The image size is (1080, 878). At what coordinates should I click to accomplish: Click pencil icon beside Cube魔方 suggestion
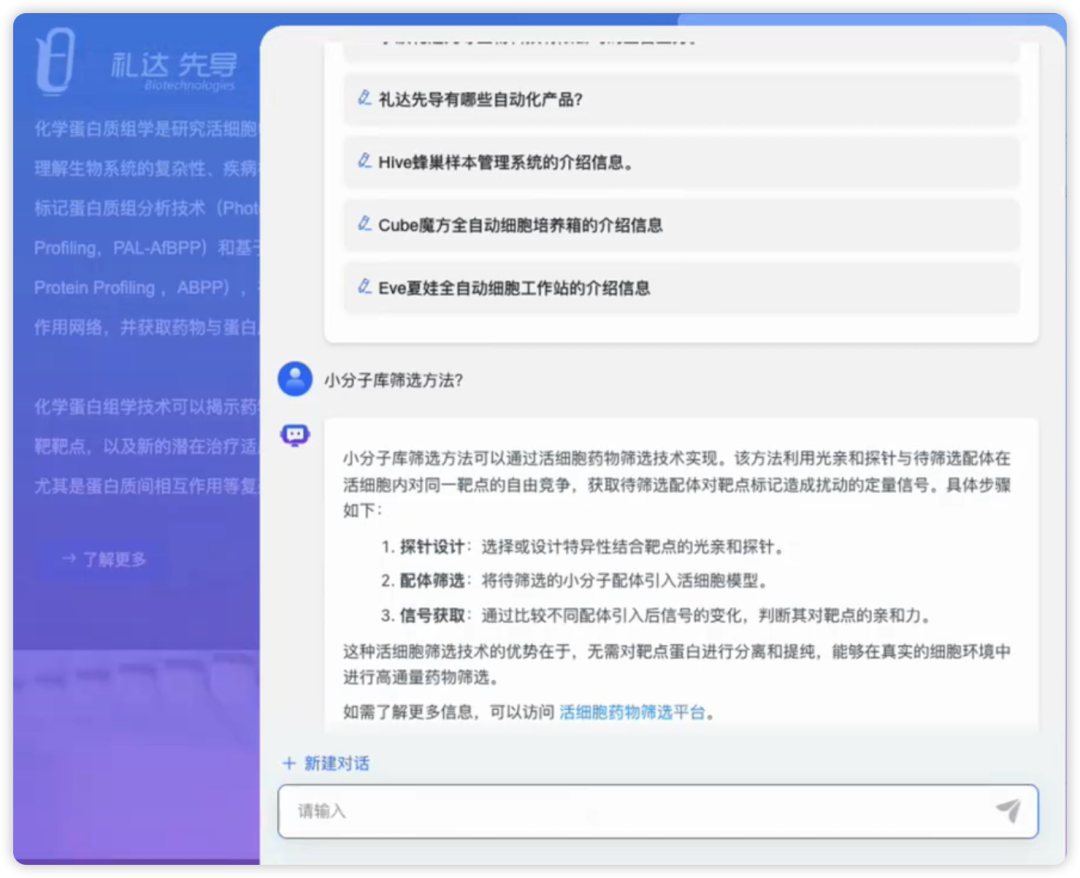pos(364,224)
